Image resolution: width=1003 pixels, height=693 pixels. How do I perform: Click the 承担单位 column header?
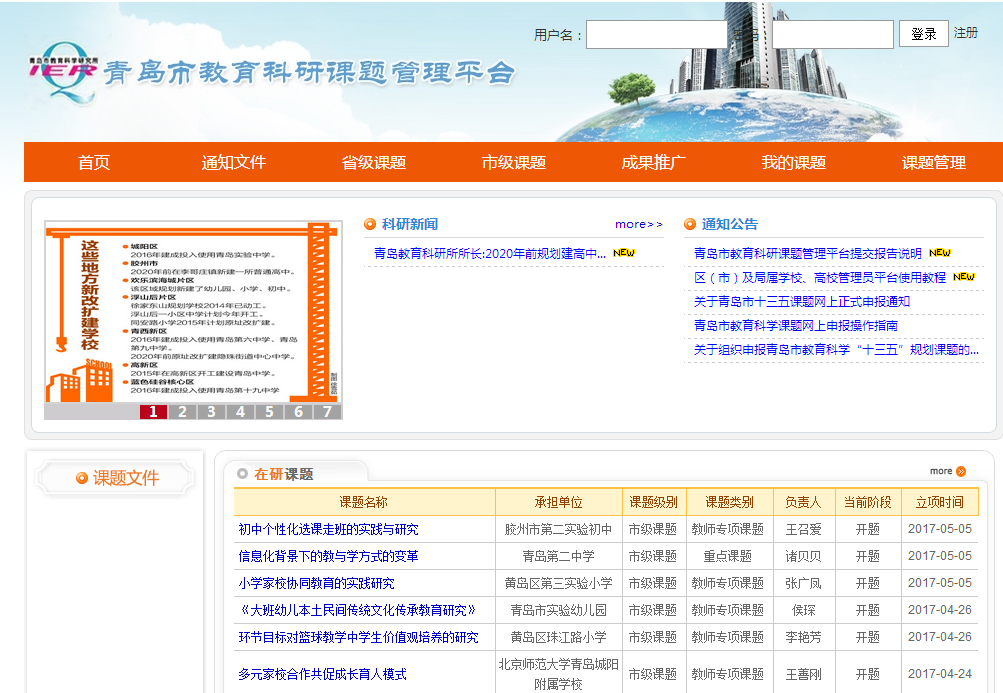558,502
